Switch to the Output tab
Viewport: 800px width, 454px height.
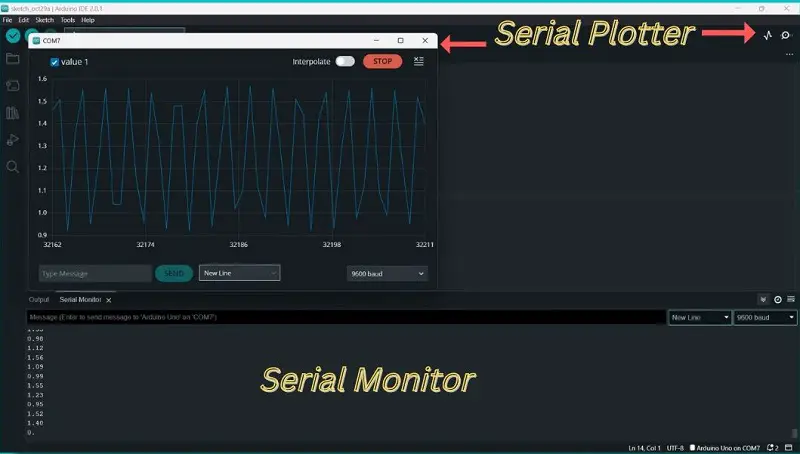click(x=39, y=299)
